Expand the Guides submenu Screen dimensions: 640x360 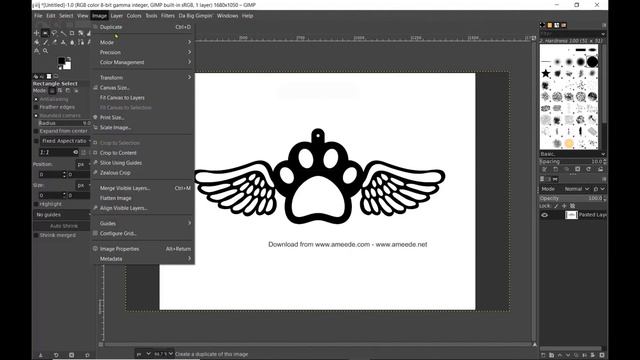click(144, 223)
